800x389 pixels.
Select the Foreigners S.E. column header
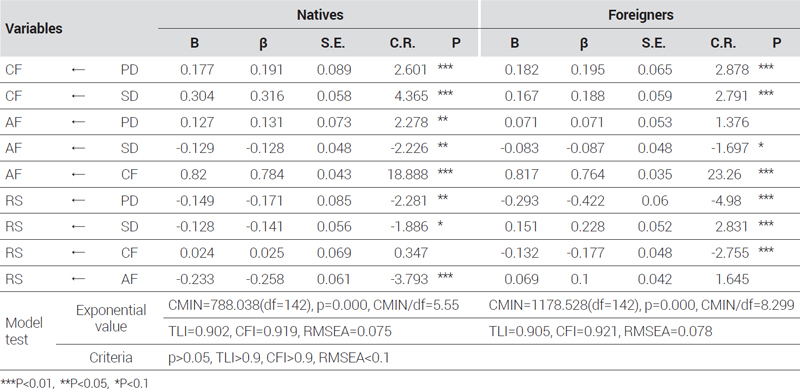coord(654,44)
